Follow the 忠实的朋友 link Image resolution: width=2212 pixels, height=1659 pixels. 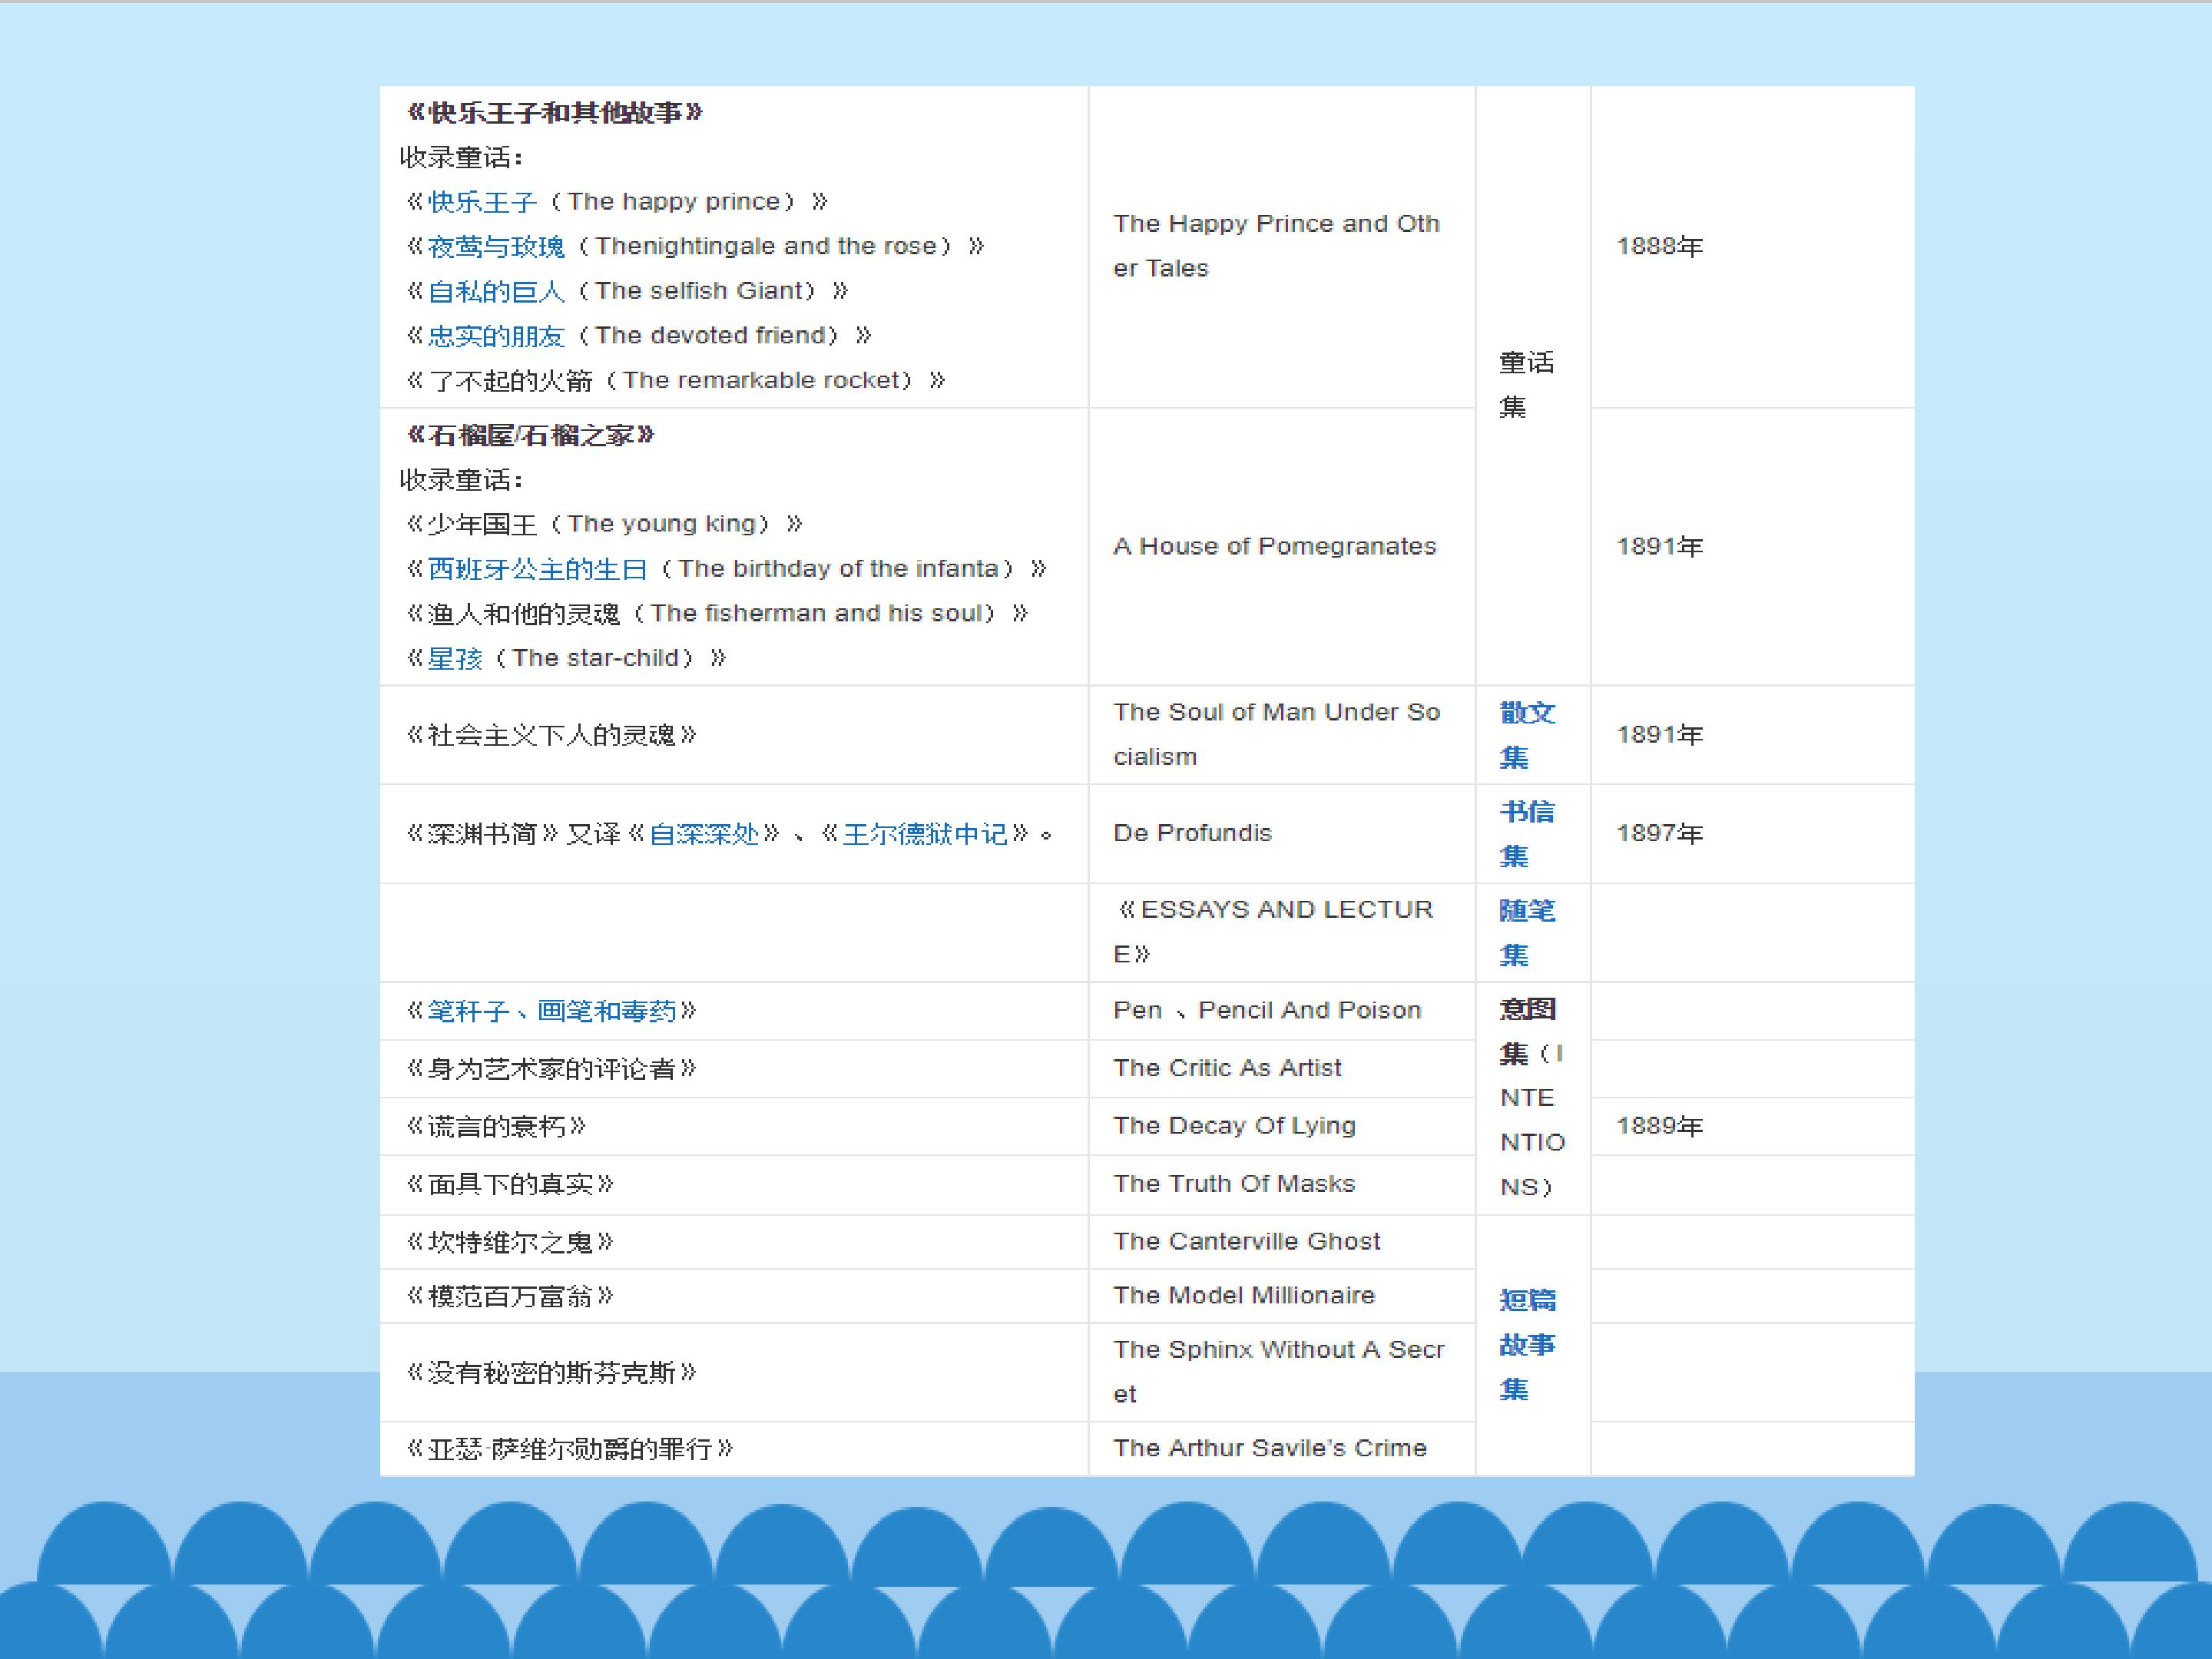pos(496,336)
